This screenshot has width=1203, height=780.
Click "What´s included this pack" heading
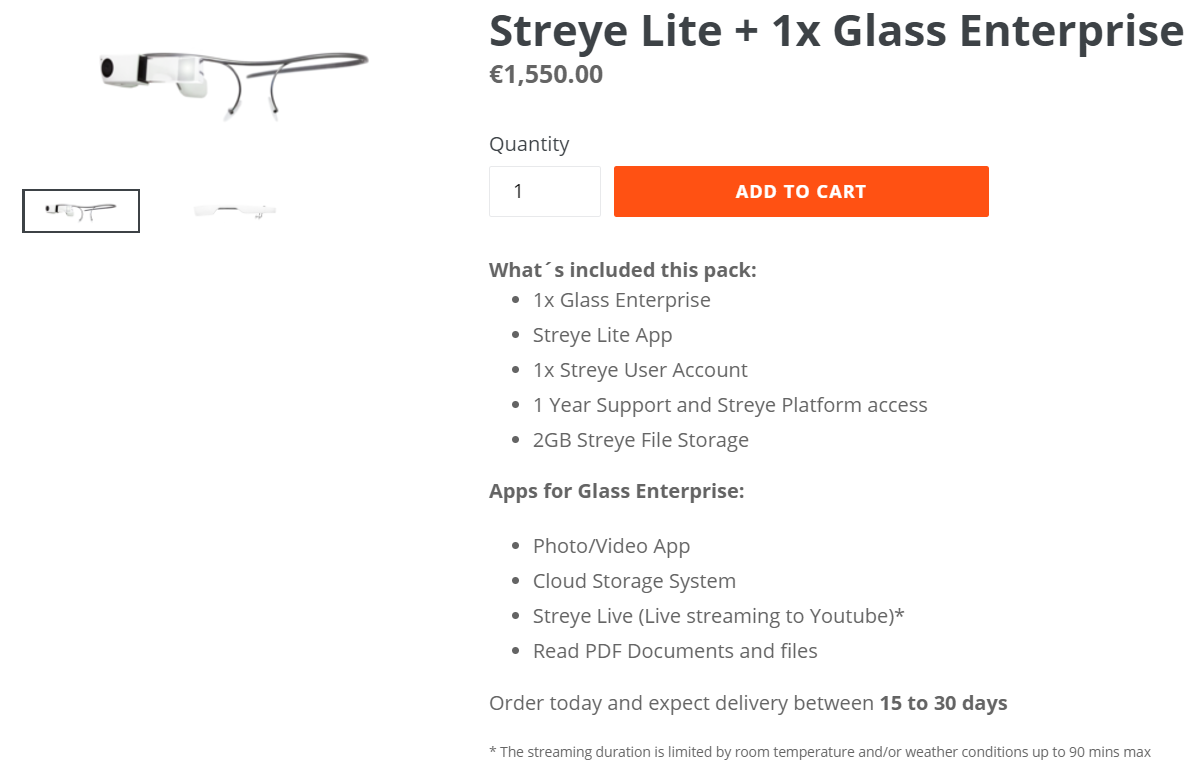tap(623, 270)
